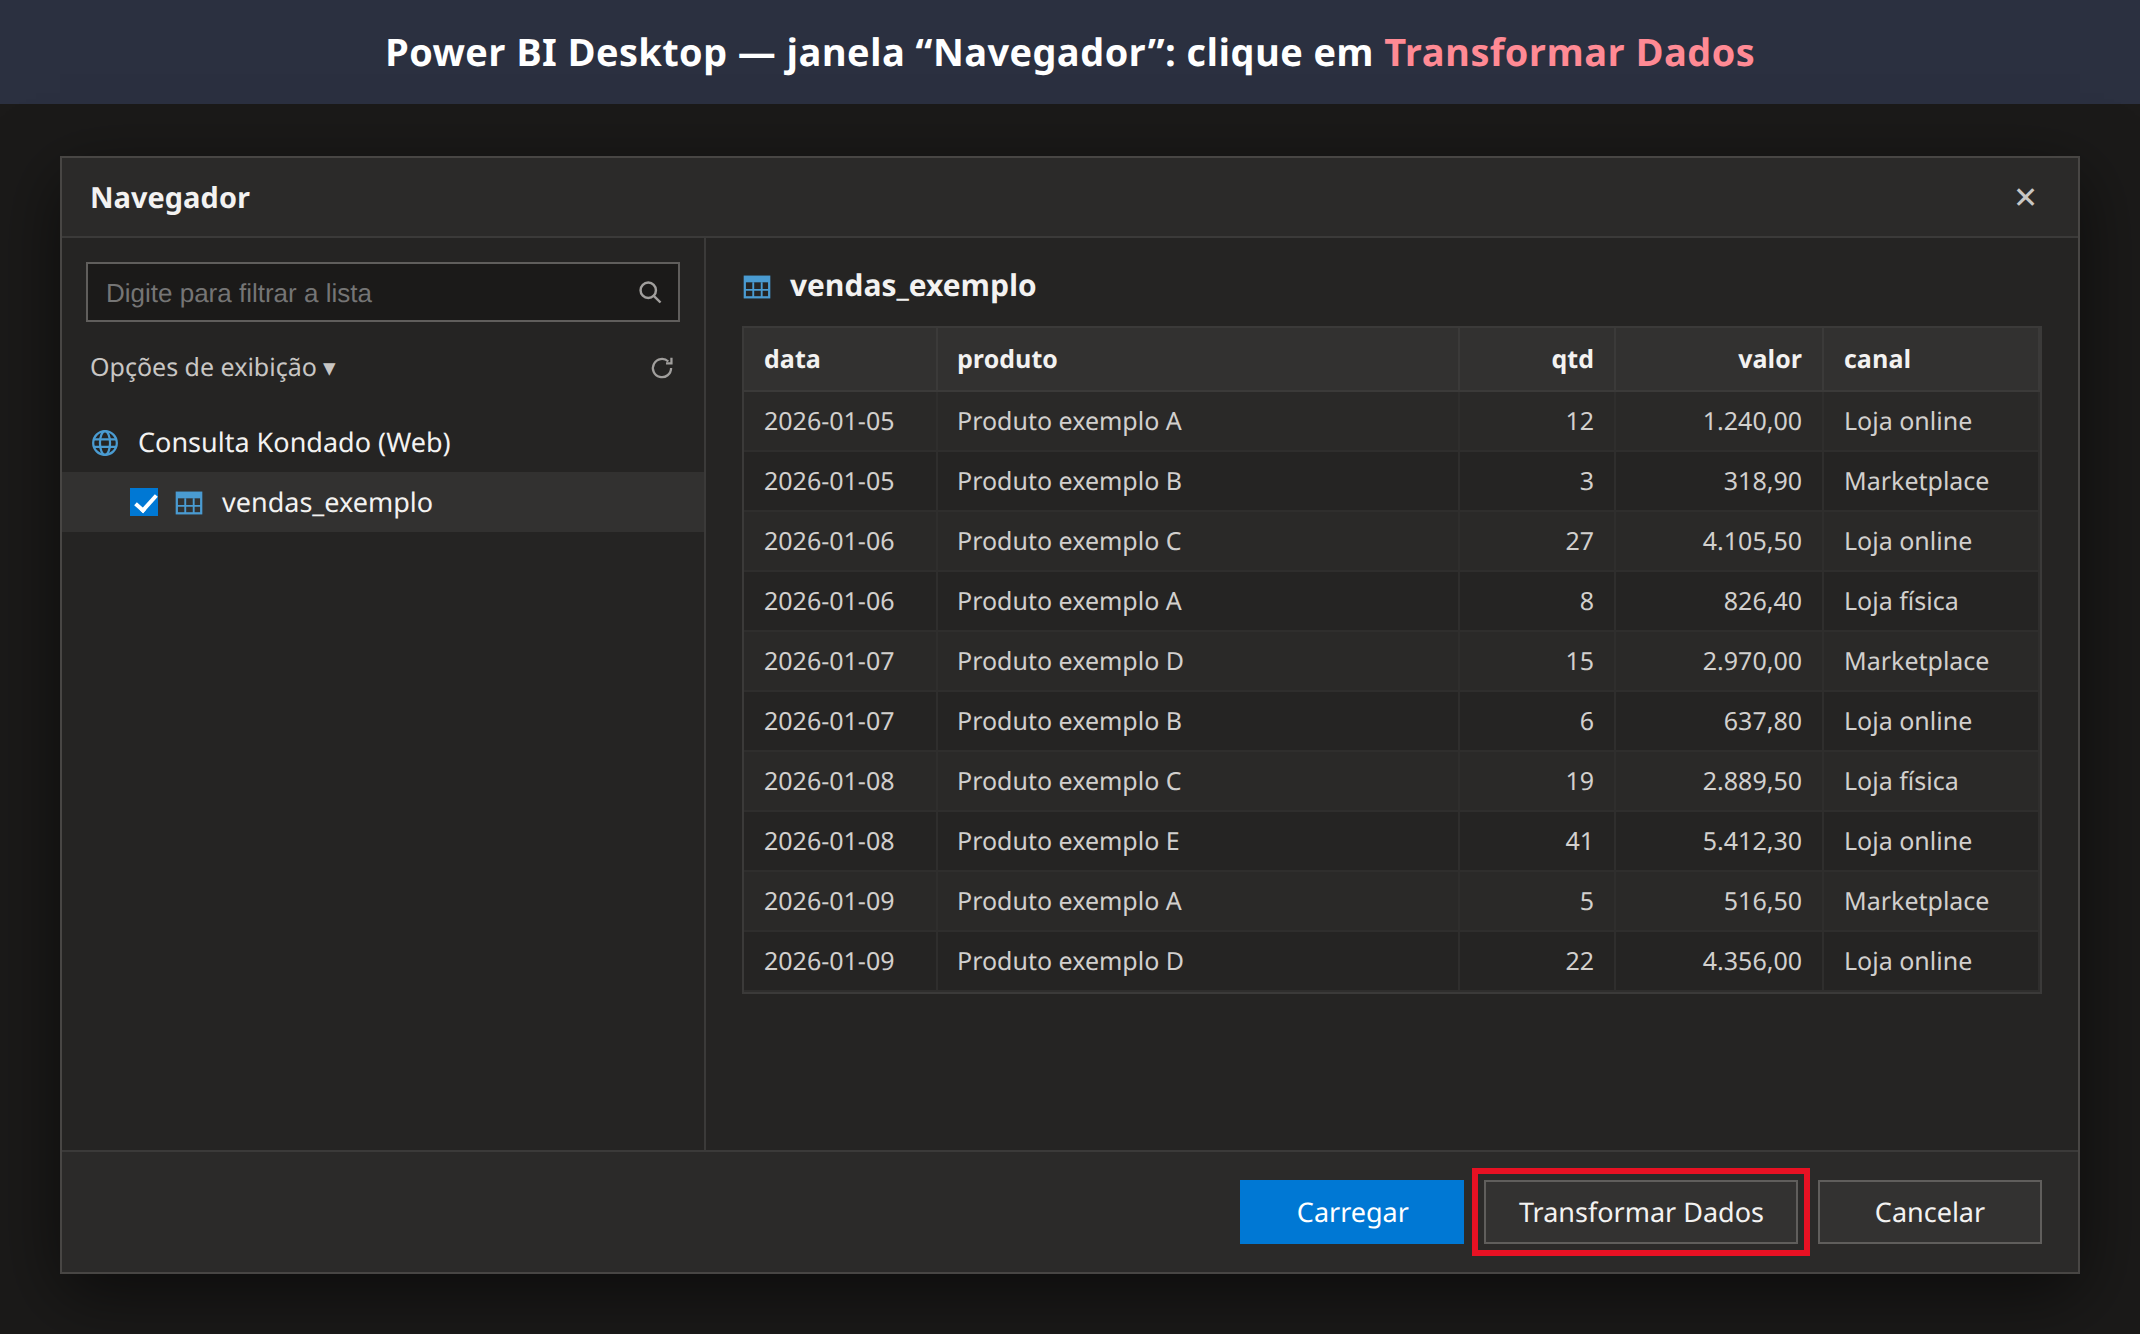Click the 'produto' column header

(1197, 359)
